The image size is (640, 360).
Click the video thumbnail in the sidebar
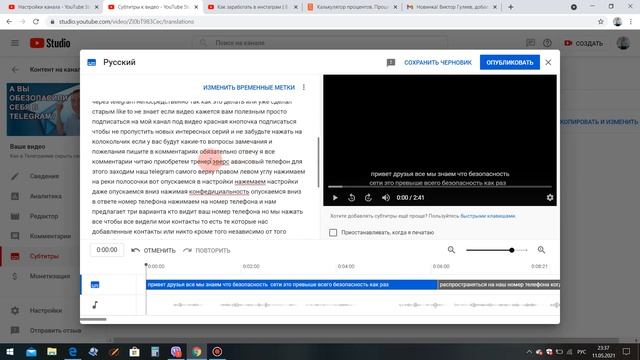[x=43, y=109]
